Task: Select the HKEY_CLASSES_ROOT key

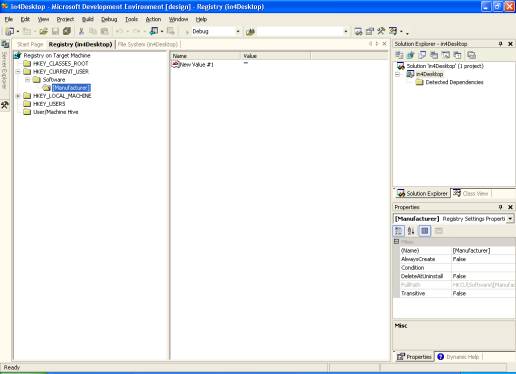Action: (61, 64)
